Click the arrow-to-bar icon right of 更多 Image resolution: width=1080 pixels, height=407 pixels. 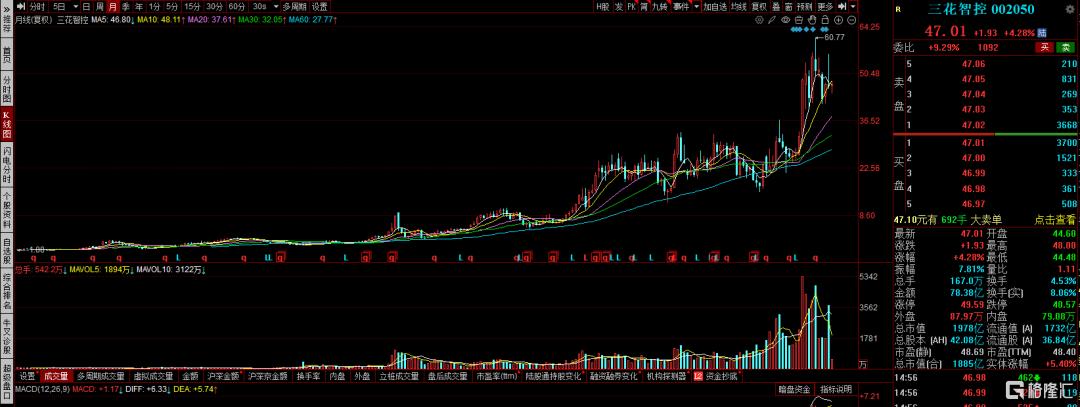click(x=842, y=6)
